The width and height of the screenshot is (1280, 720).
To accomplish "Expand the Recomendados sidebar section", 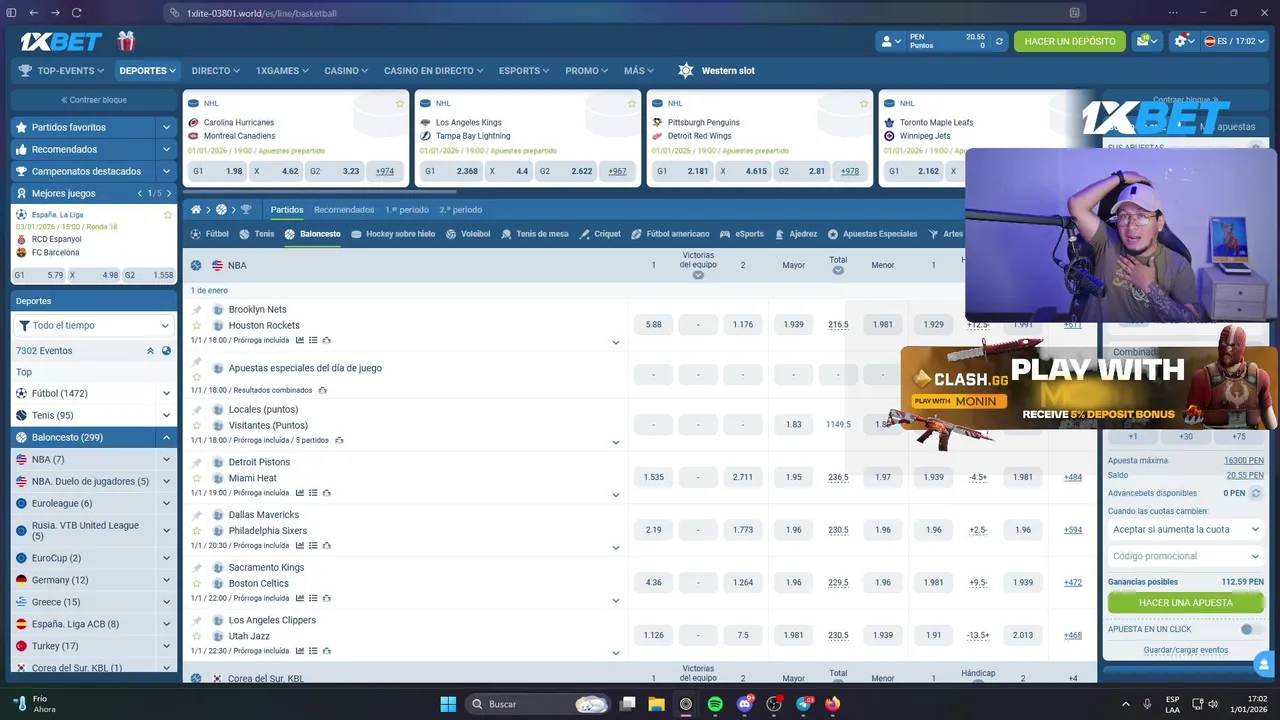I will tap(167, 149).
